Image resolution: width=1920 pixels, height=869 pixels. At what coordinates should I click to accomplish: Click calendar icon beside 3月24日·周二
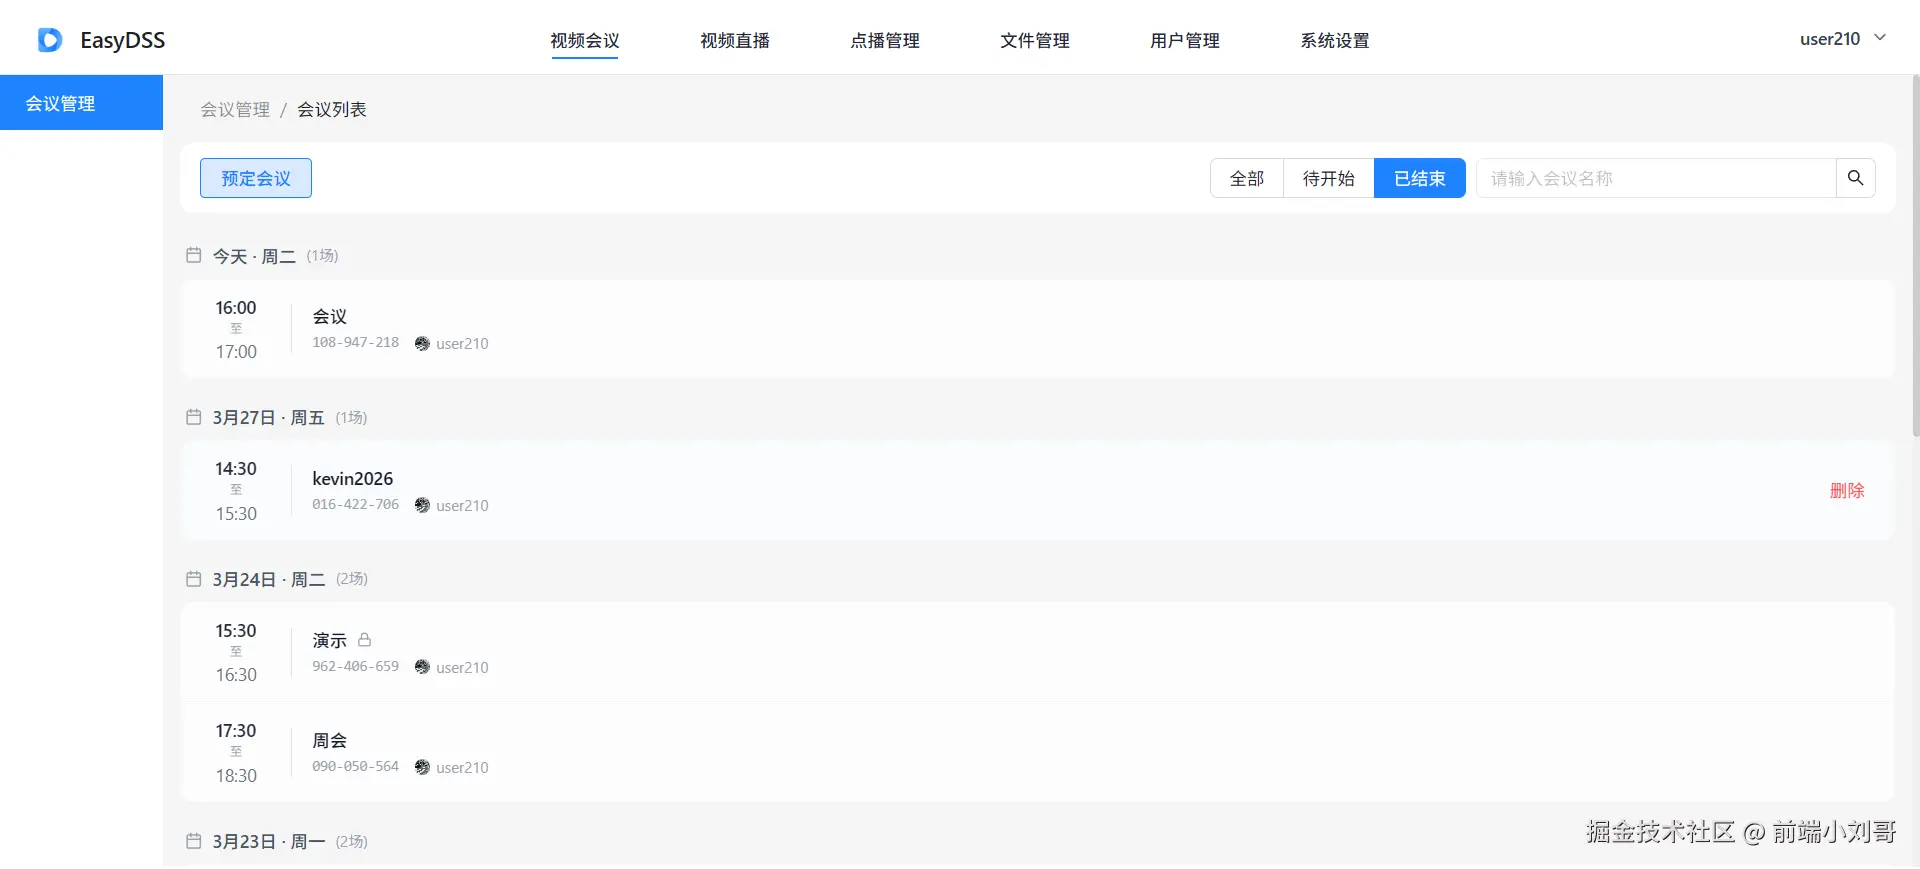tap(194, 579)
